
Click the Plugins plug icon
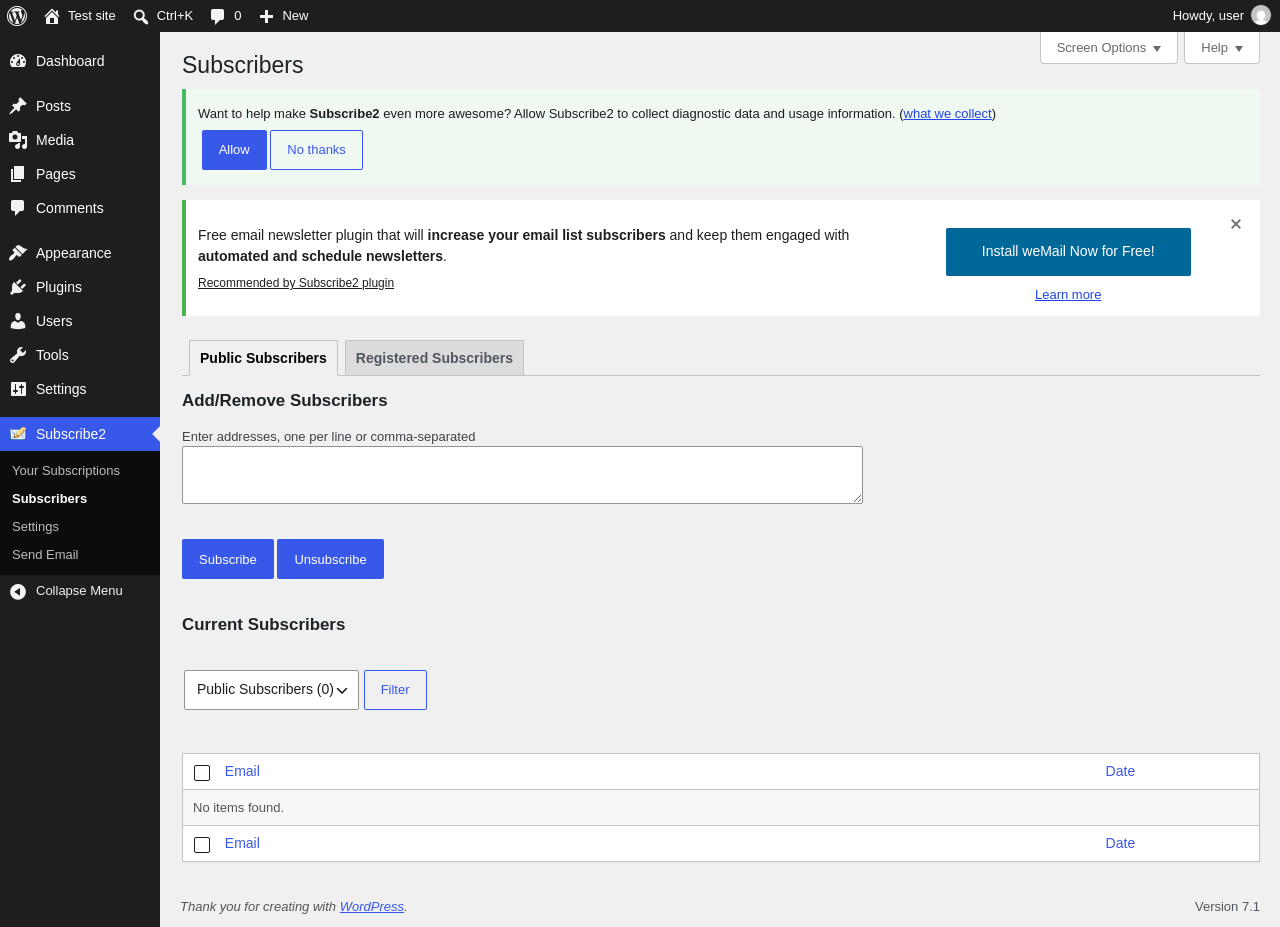tap(18, 287)
